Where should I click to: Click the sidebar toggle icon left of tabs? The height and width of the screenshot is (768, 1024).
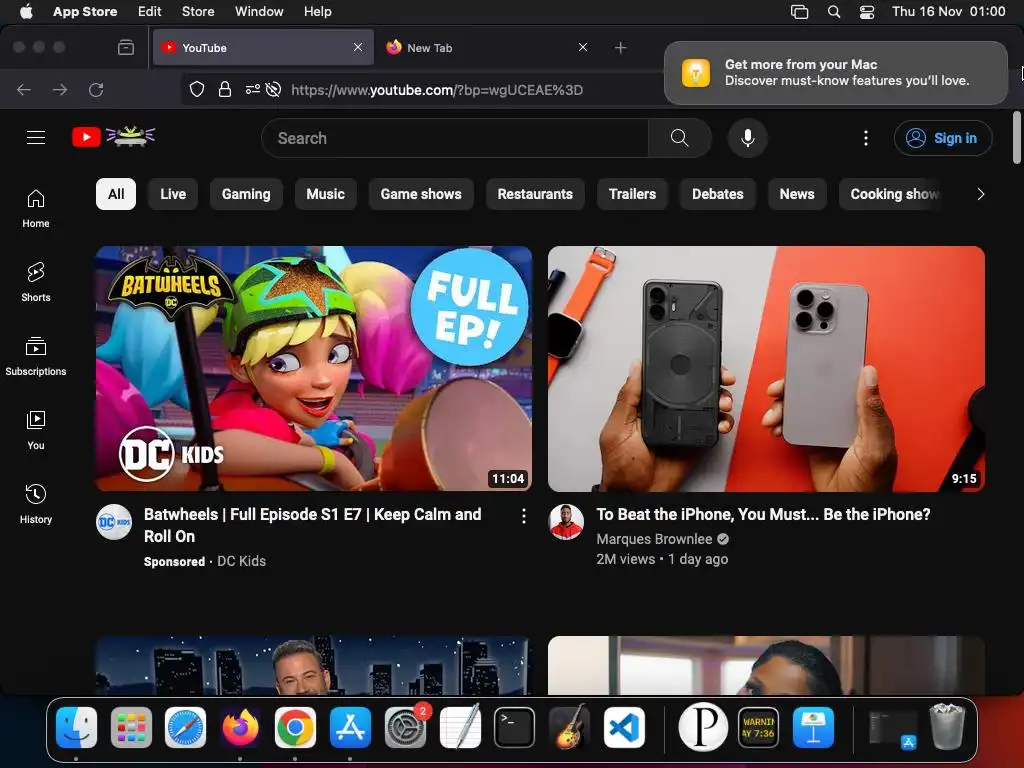(x=126, y=48)
